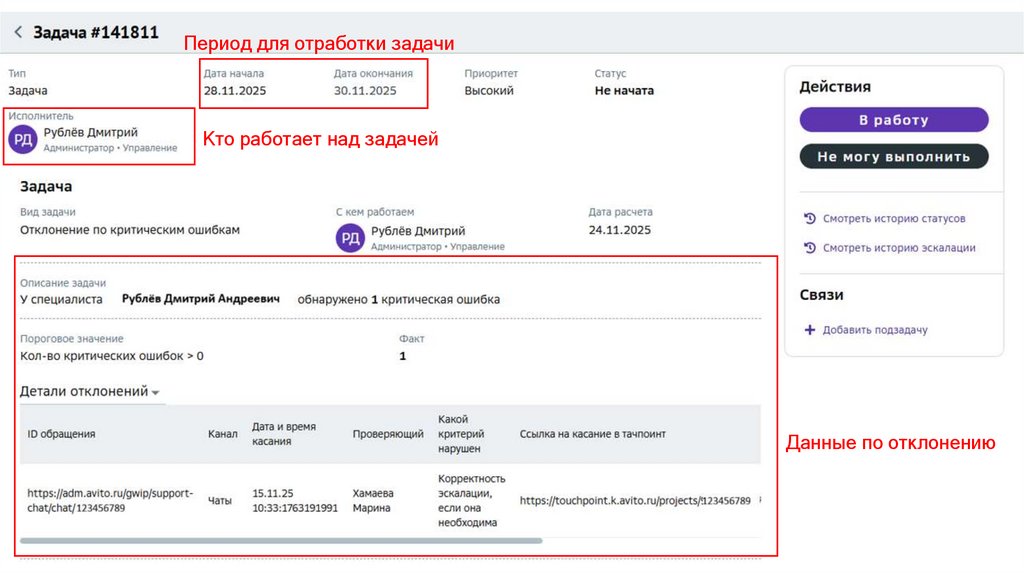Open Смотреть историю статусов link
The width and height of the screenshot is (1024, 574).
click(893, 218)
